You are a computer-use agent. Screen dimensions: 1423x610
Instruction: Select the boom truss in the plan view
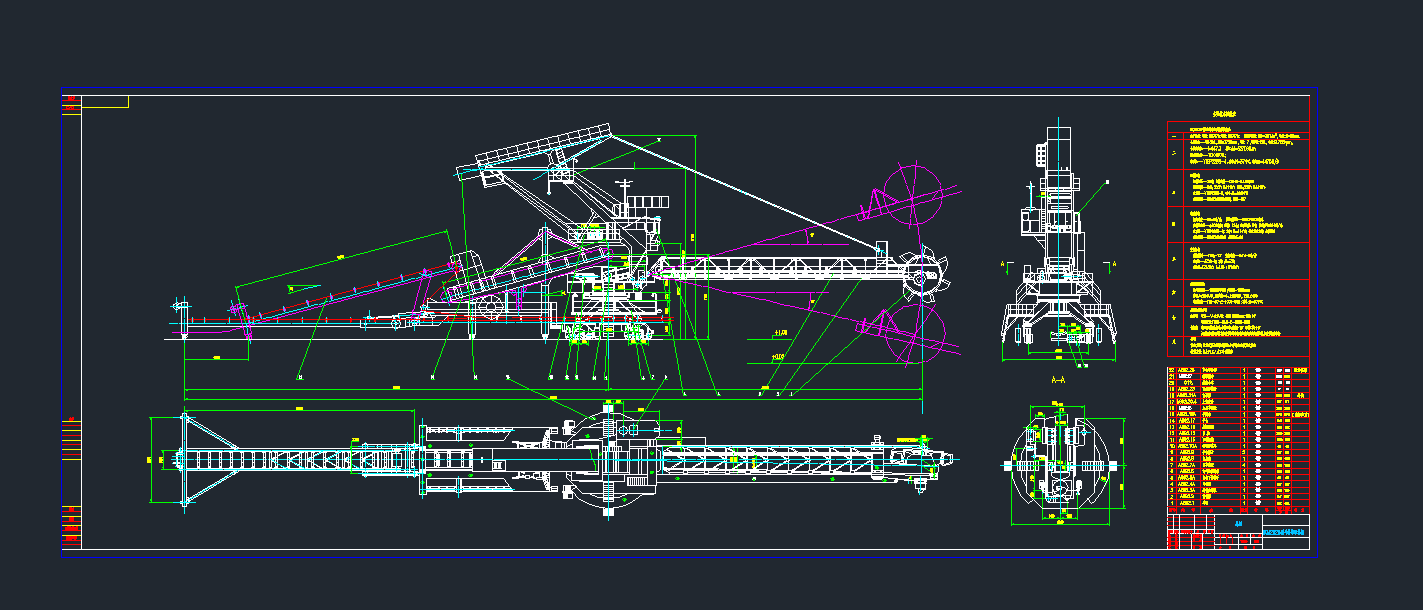click(770, 460)
